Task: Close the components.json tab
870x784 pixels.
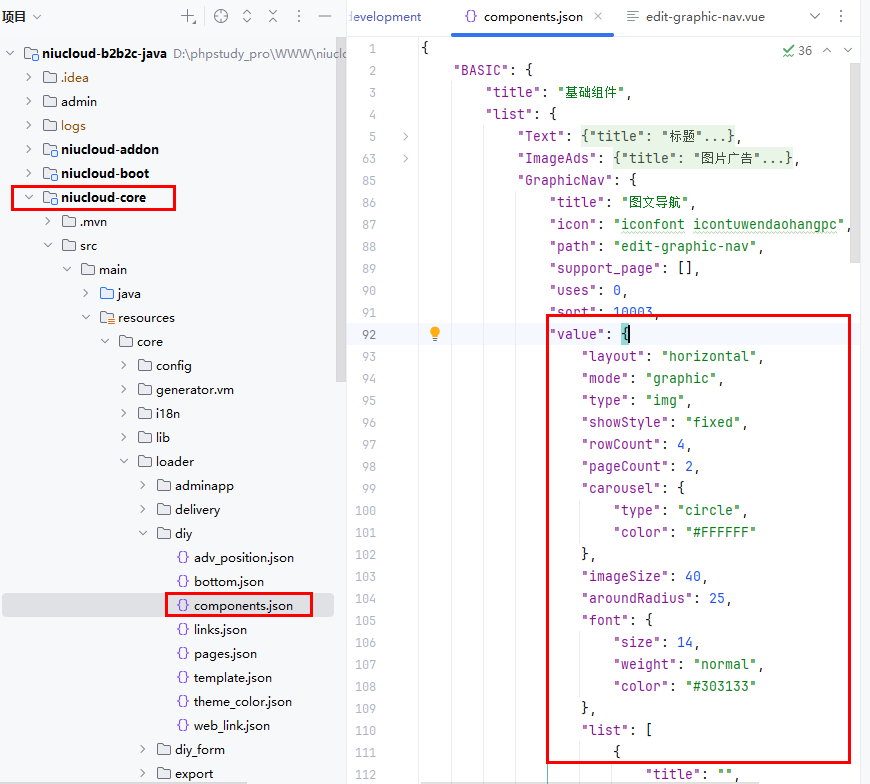Action: coord(596,17)
